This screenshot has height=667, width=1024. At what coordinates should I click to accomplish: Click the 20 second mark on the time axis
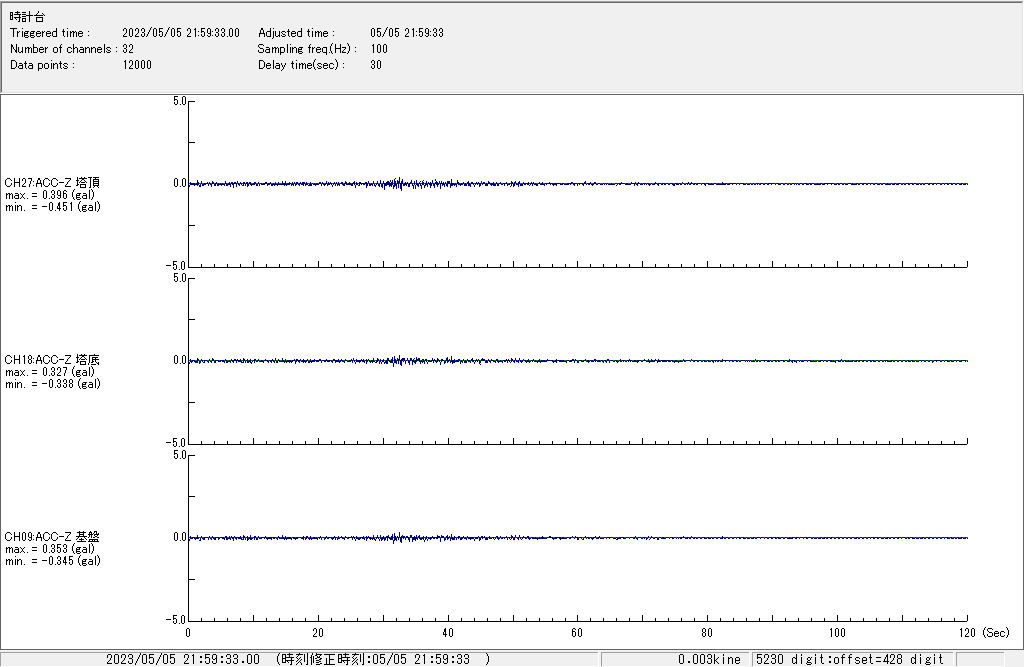click(x=318, y=633)
